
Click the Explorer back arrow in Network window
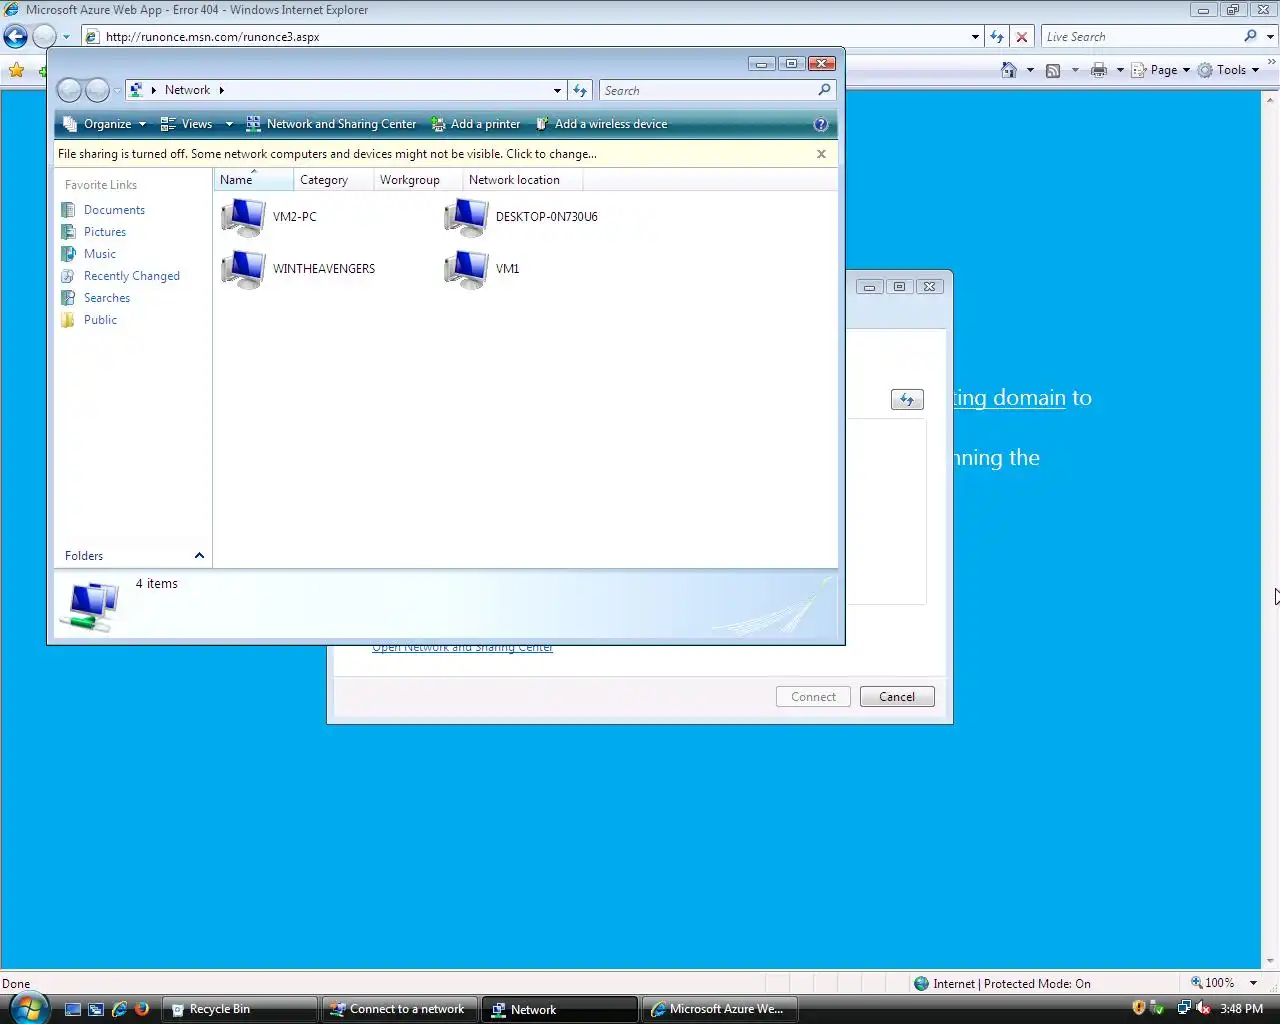click(x=69, y=90)
